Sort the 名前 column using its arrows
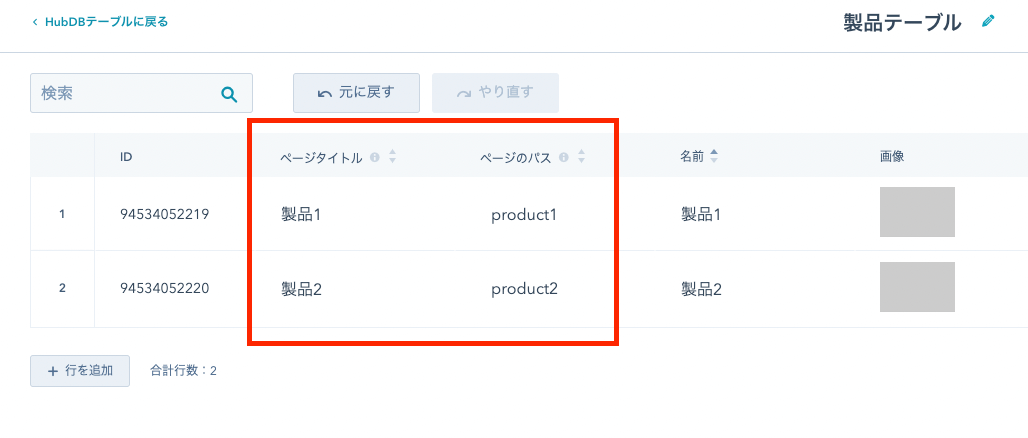1028x438 pixels. pos(714,157)
